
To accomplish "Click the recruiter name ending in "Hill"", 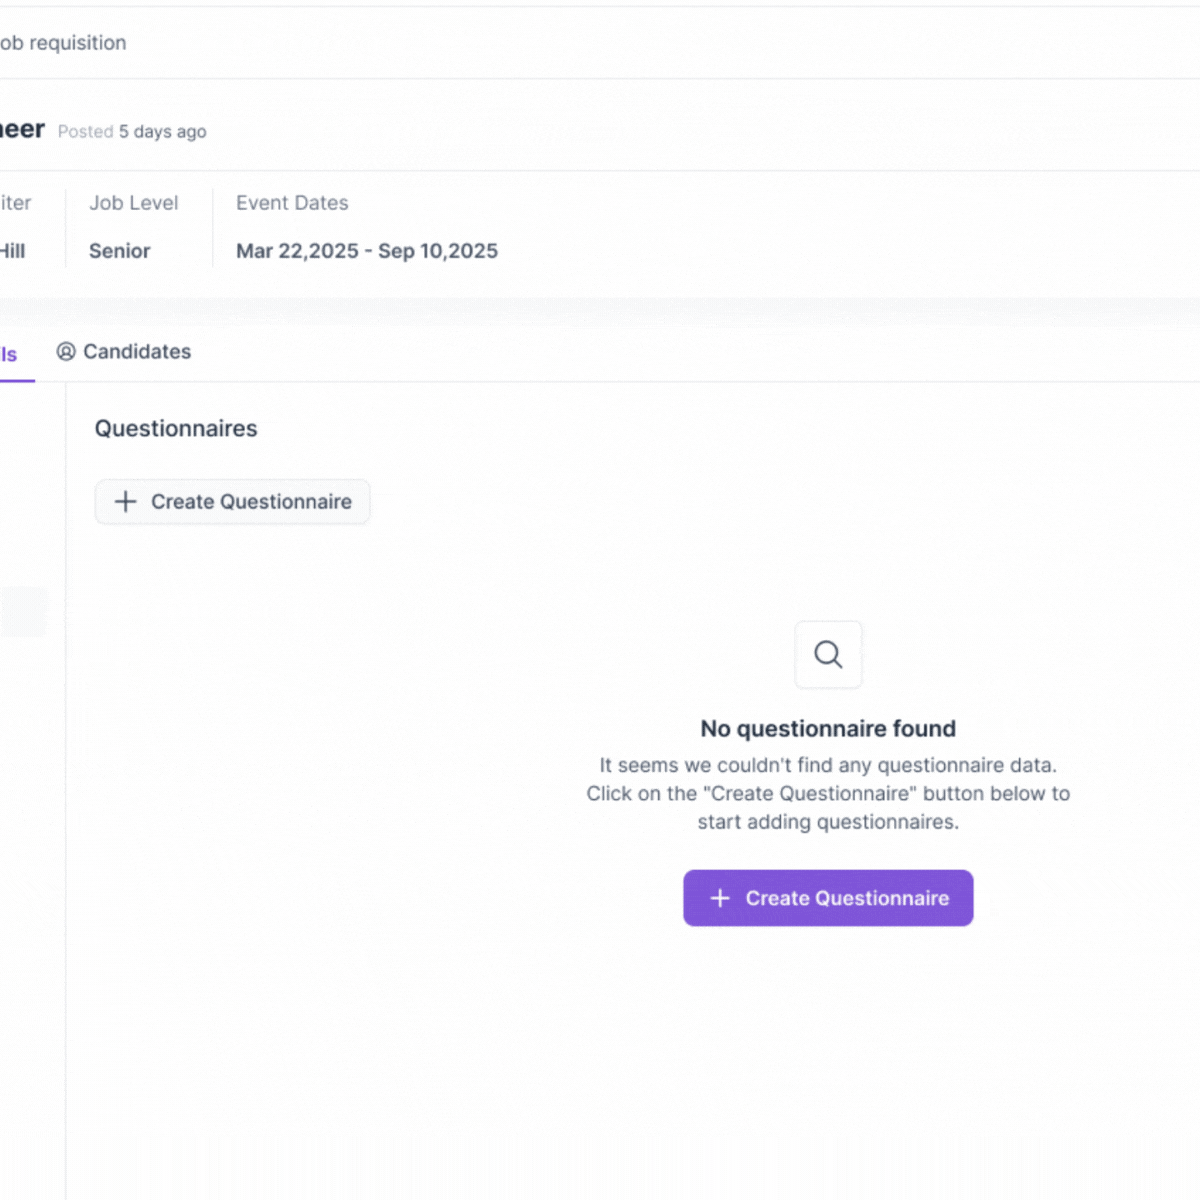I will coord(12,251).
